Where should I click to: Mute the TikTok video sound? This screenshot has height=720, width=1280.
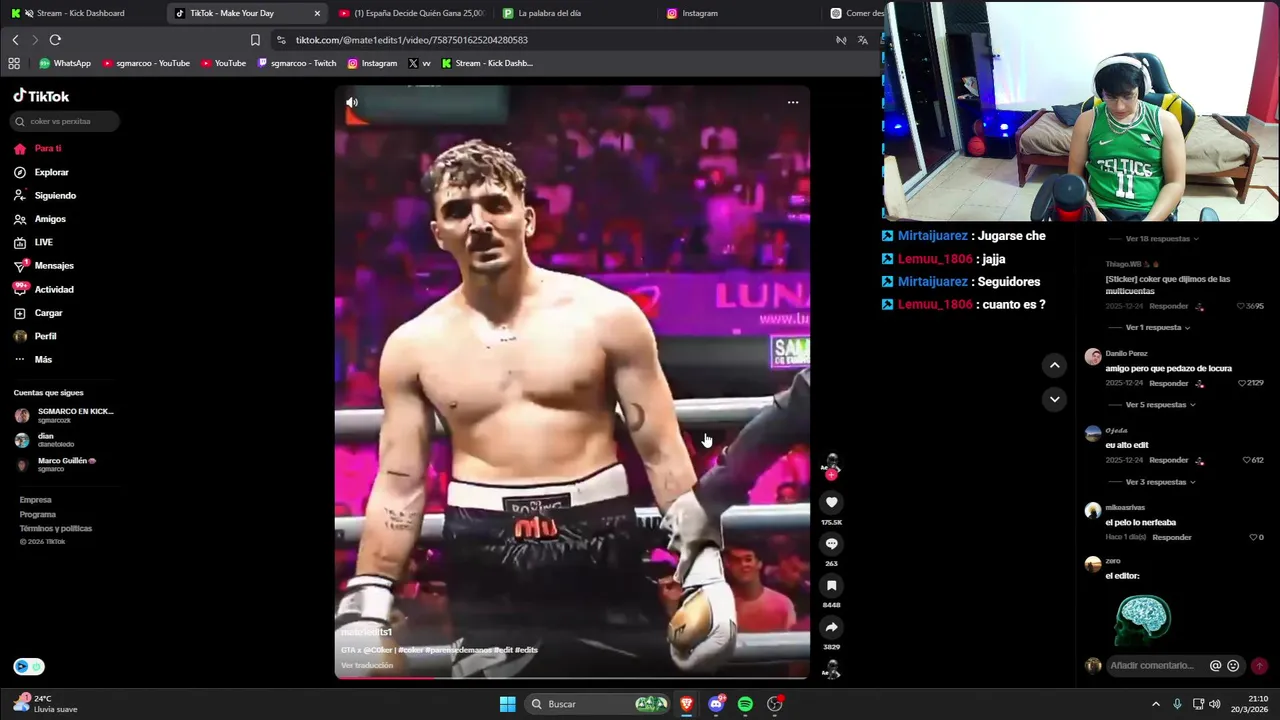point(352,102)
